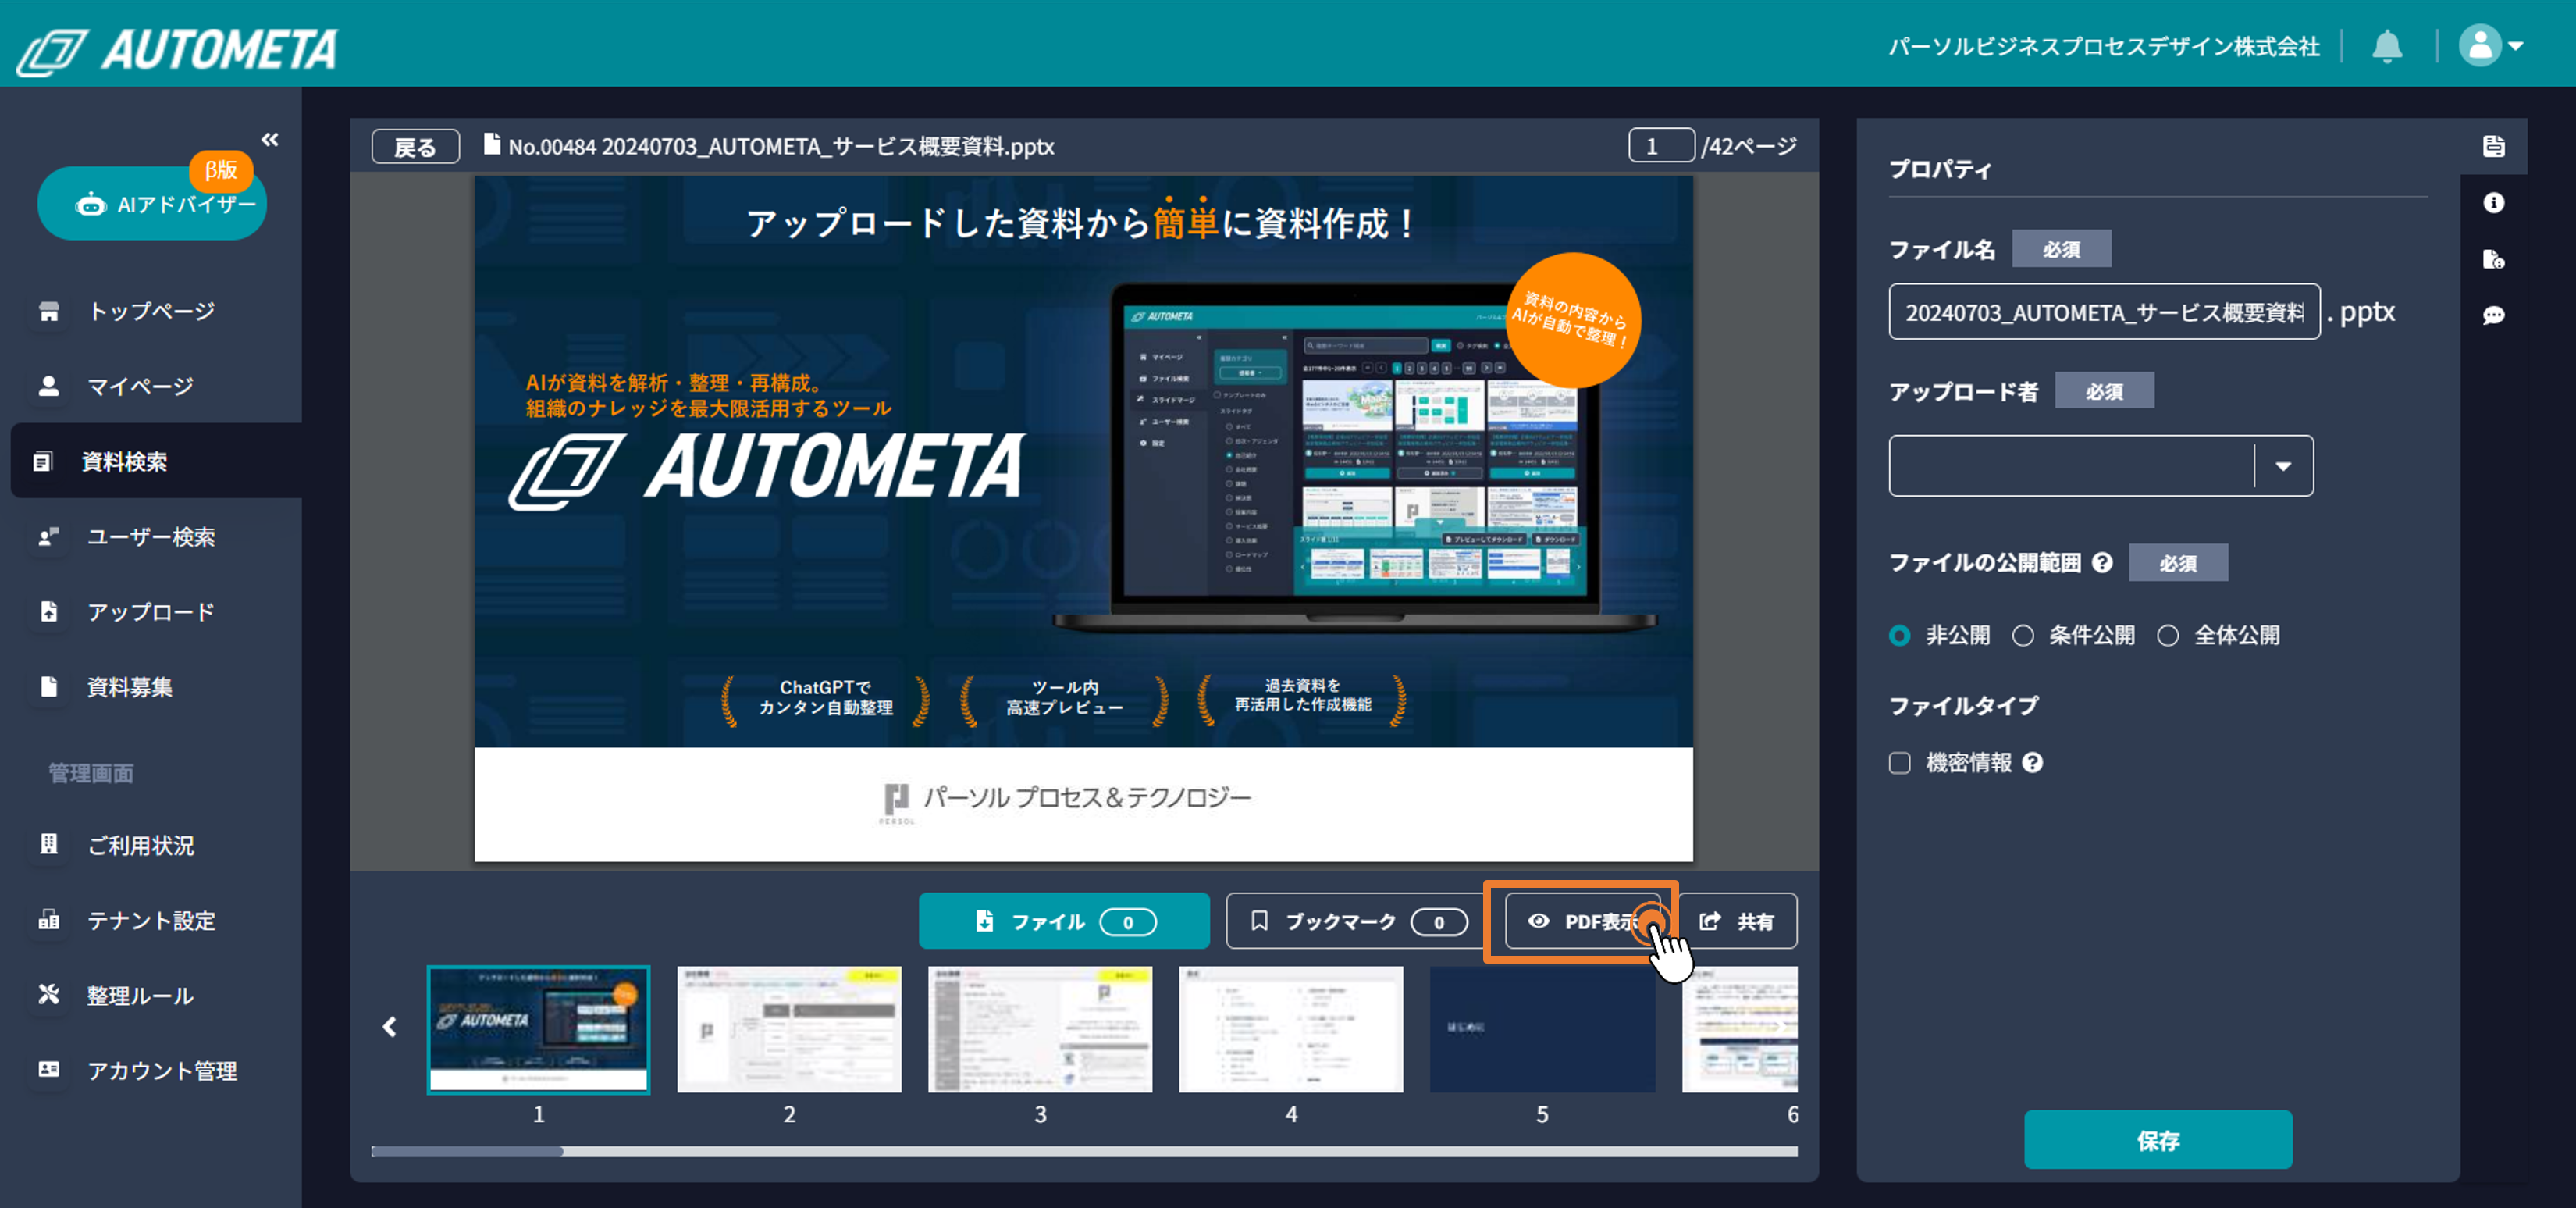This screenshot has width=2576, height=1208.
Task: Click the 戻る back button
Action: point(415,147)
